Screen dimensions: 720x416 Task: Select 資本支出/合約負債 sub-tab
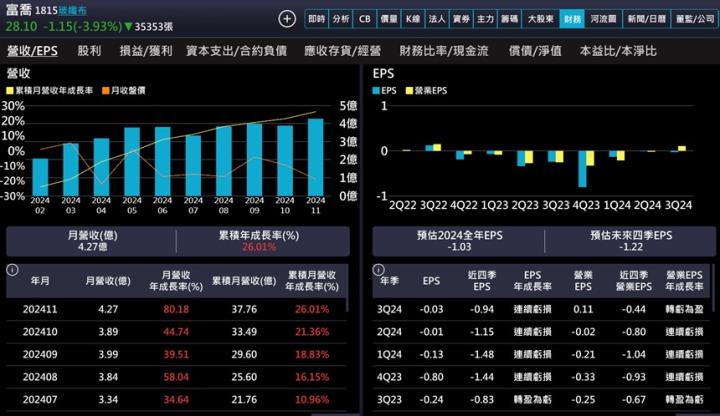coord(236,51)
